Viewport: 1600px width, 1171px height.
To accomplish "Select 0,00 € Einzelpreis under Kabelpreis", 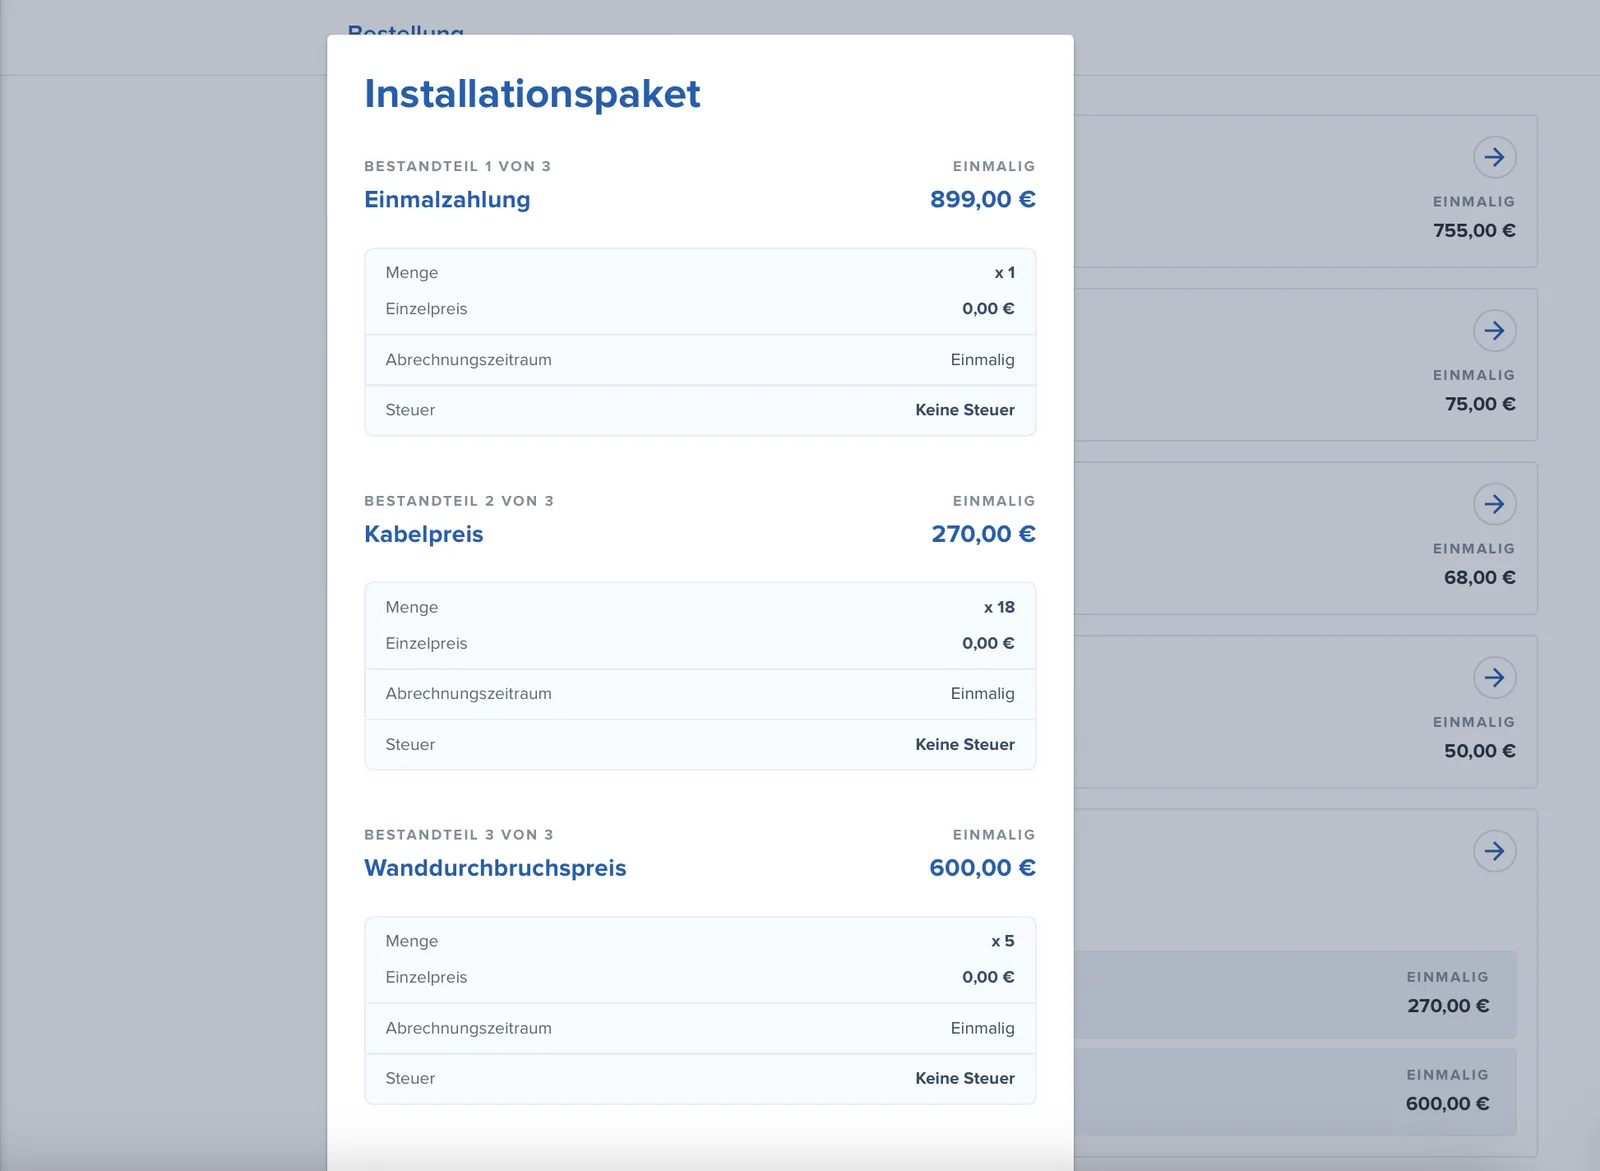I will 988,644.
